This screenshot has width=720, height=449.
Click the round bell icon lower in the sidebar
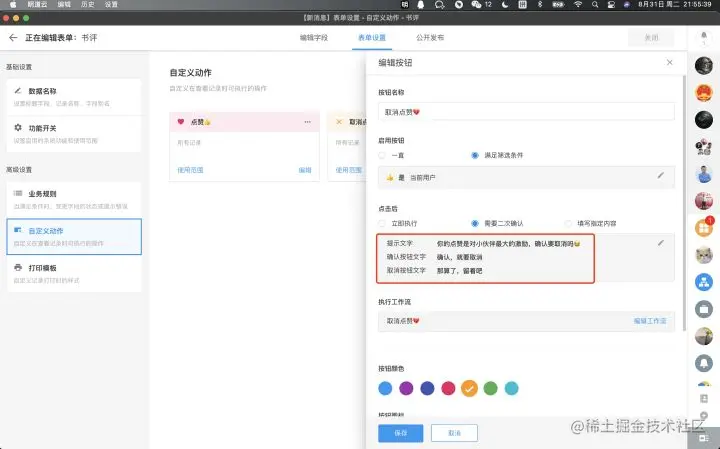tap(703, 363)
